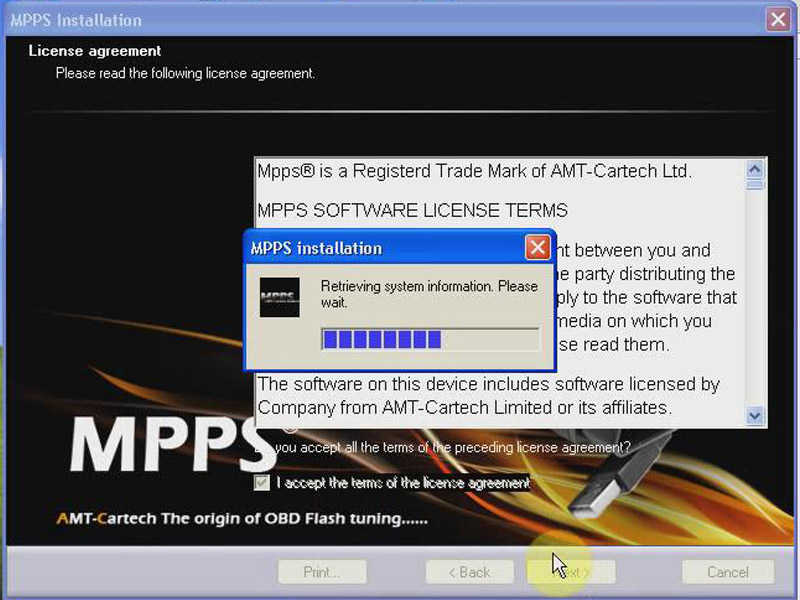Click the license text scroll-up arrow
This screenshot has height=600, width=800.
(755, 168)
